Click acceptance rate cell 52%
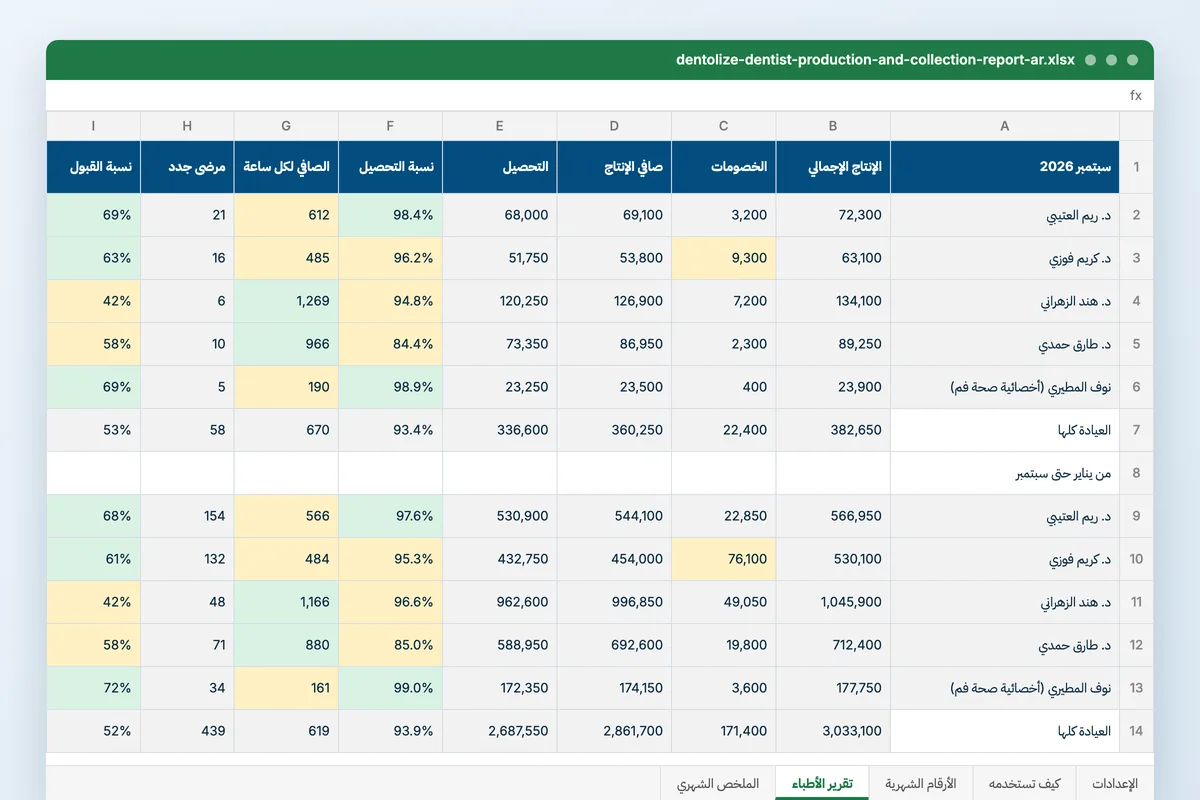The image size is (1200, 800). 93,731
